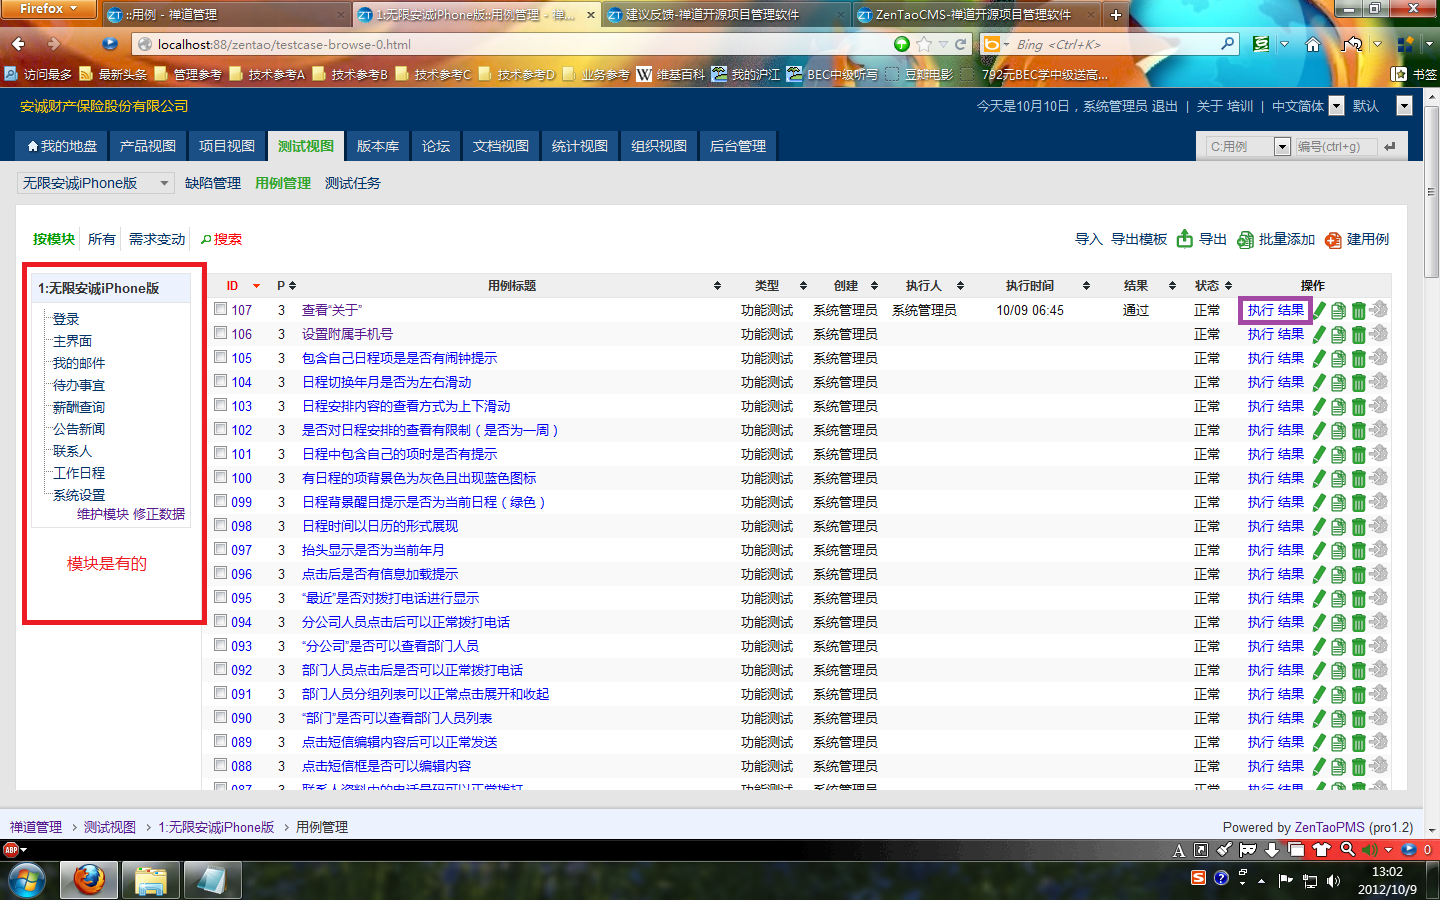Viewport: 1440px width, 900px height.
Task: Switch to the 项目视图 tab
Action: (x=227, y=146)
